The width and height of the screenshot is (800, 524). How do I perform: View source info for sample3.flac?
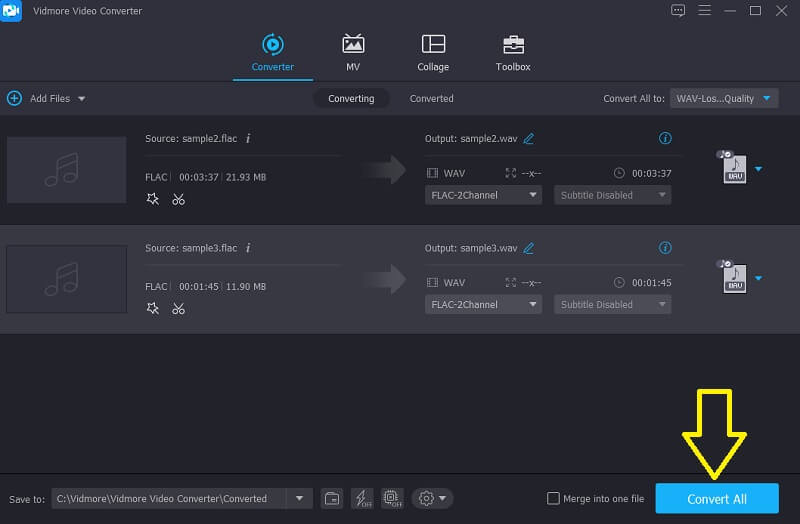click(x=248, y=248)
